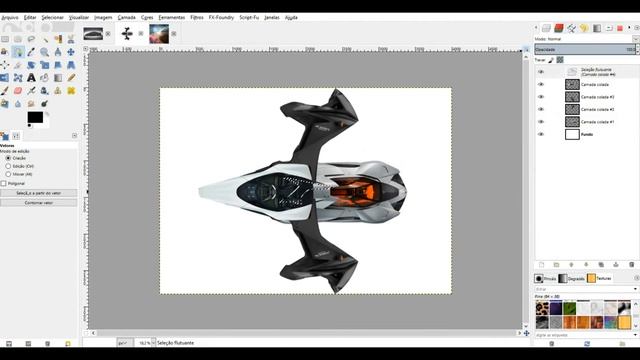
Task: Open the Camada menu
Action: (x=127, y=18)
